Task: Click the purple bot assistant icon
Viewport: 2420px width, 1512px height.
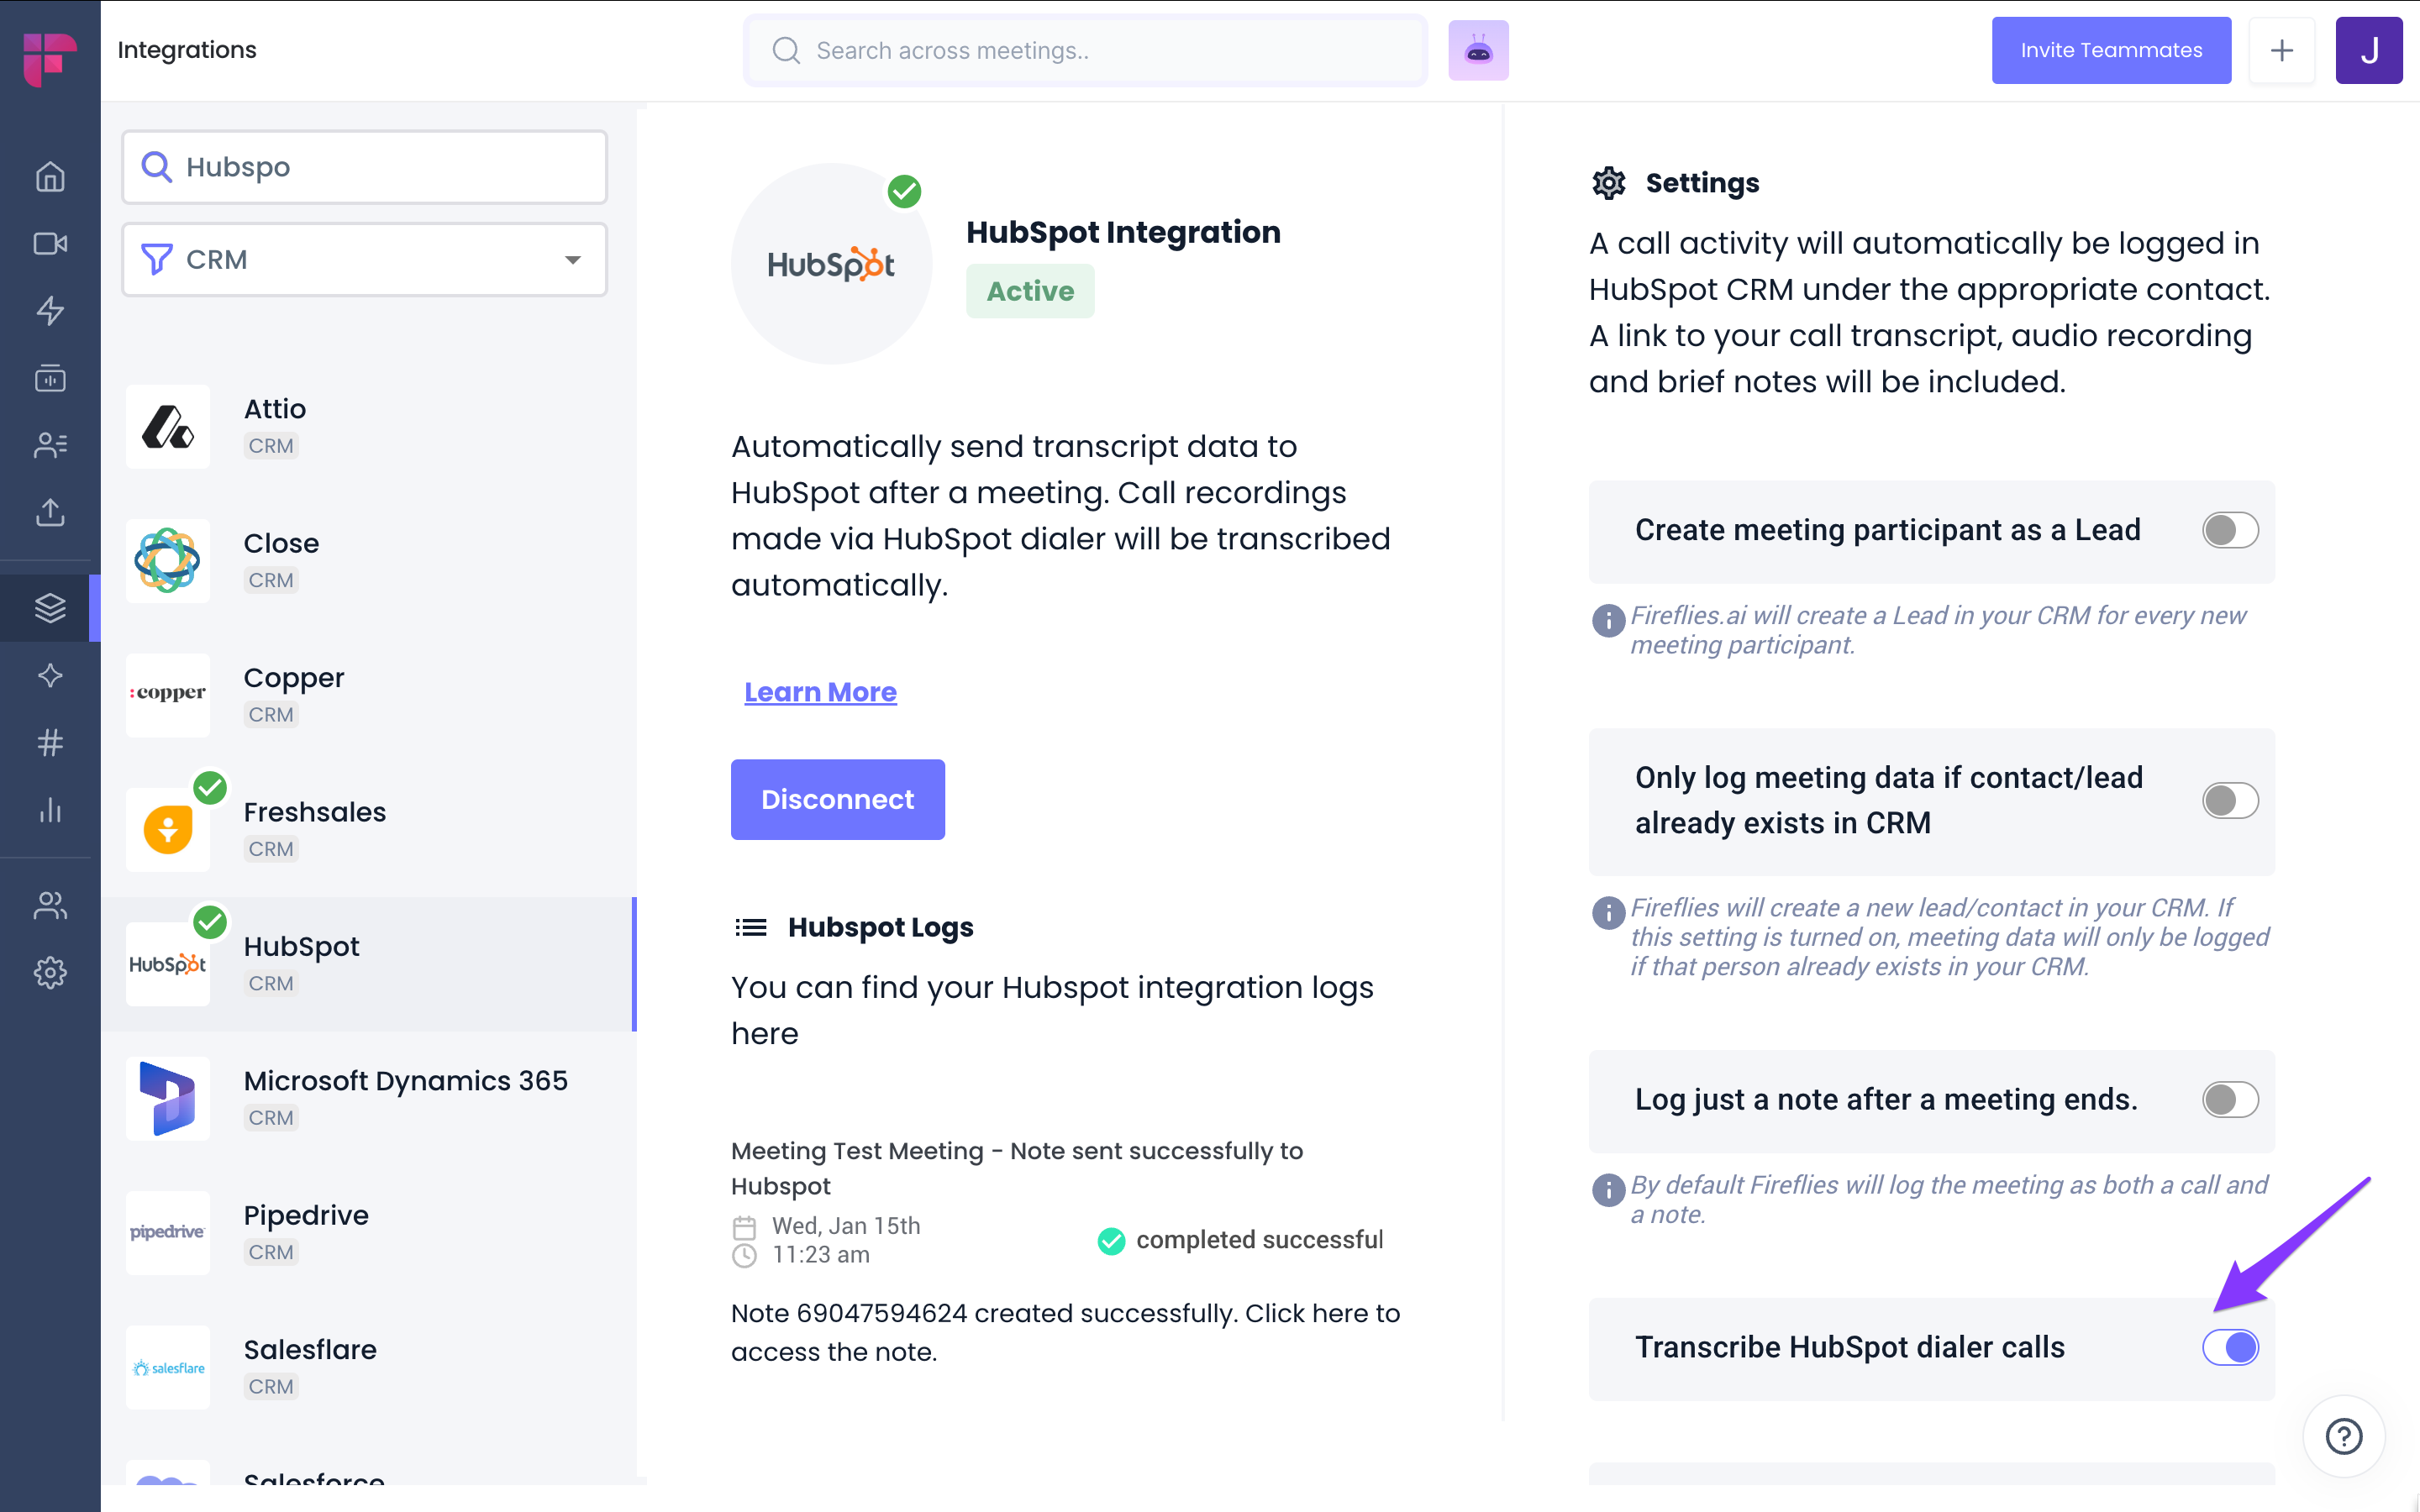Action: (x=1478, y=50)
